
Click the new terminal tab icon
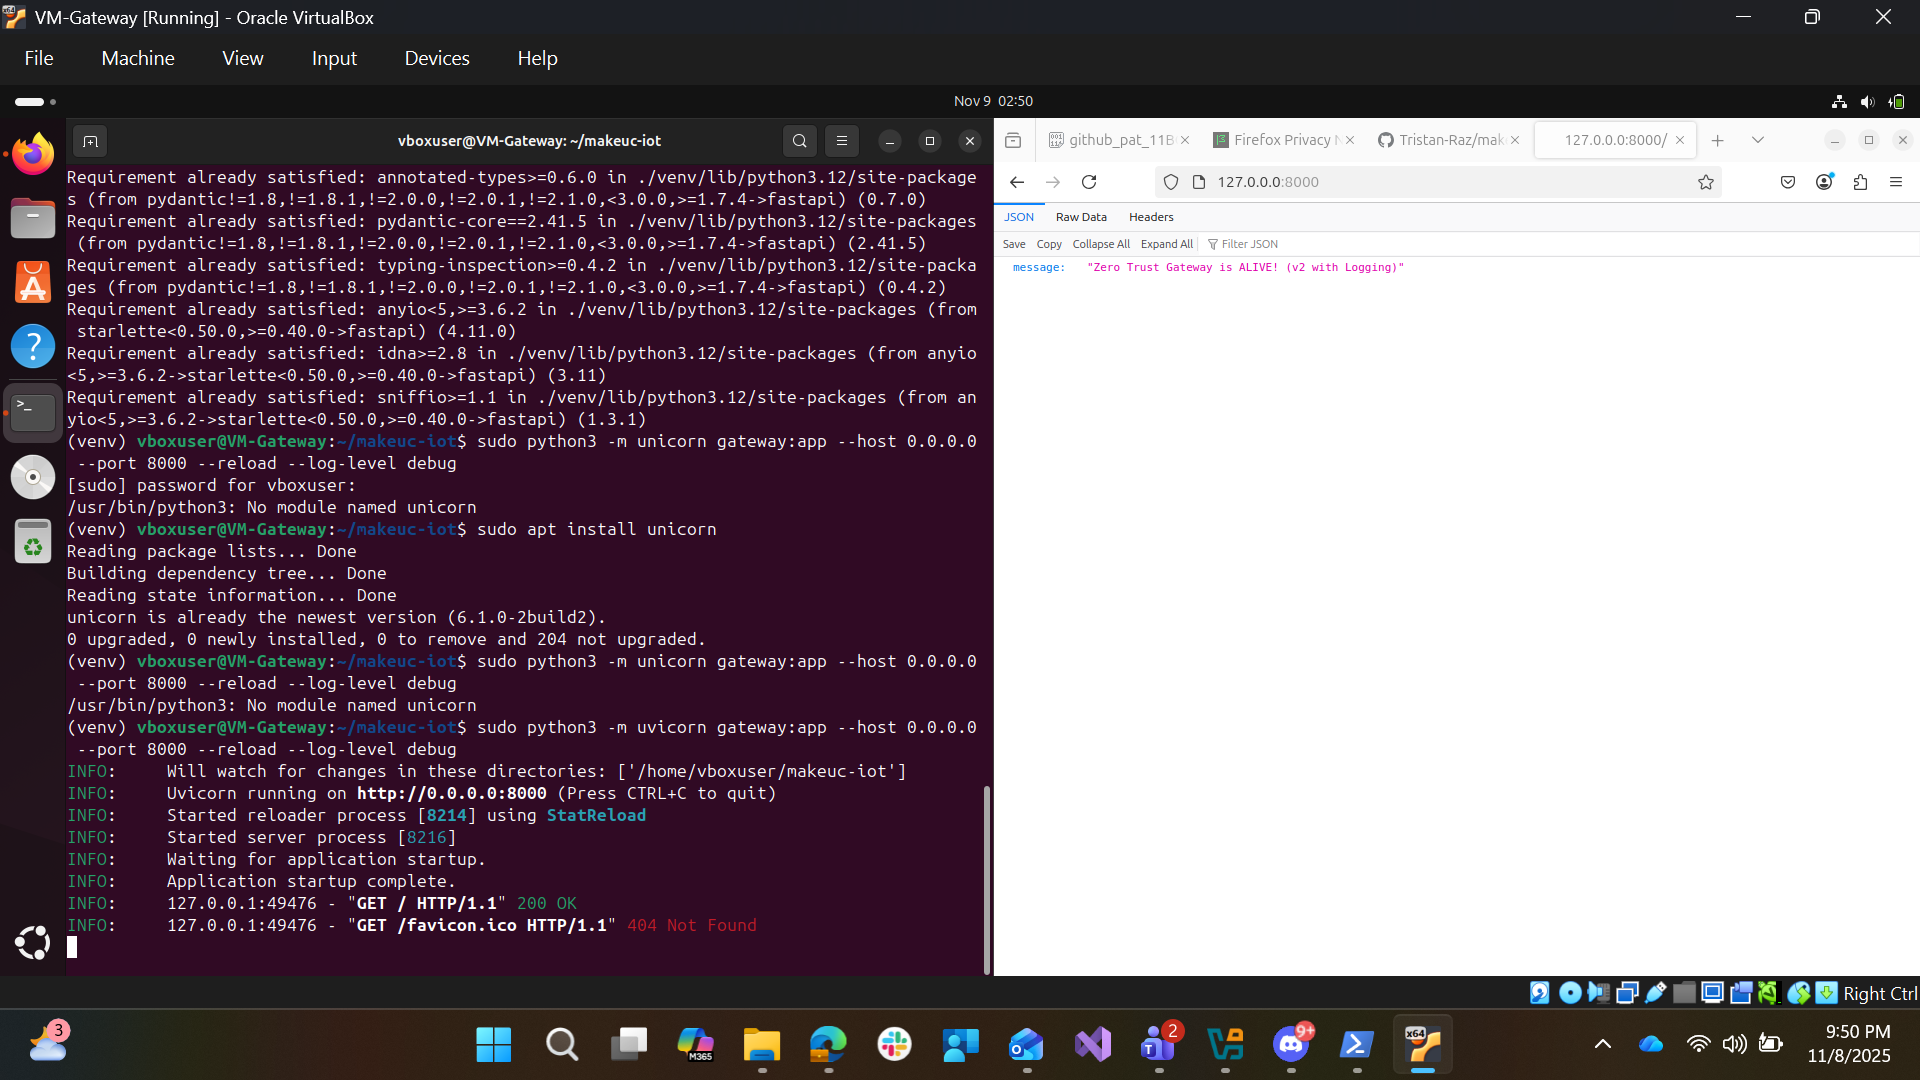(90, 141)
